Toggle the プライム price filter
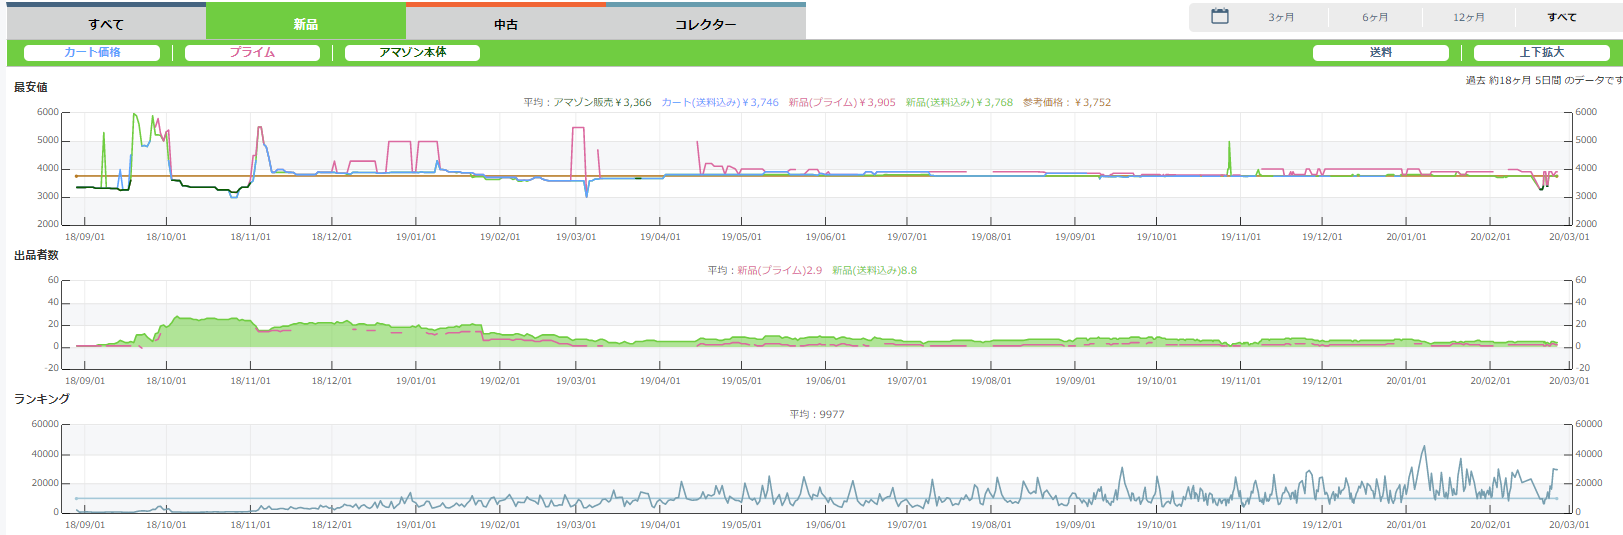1623x535 pixels. coord(252,53)
